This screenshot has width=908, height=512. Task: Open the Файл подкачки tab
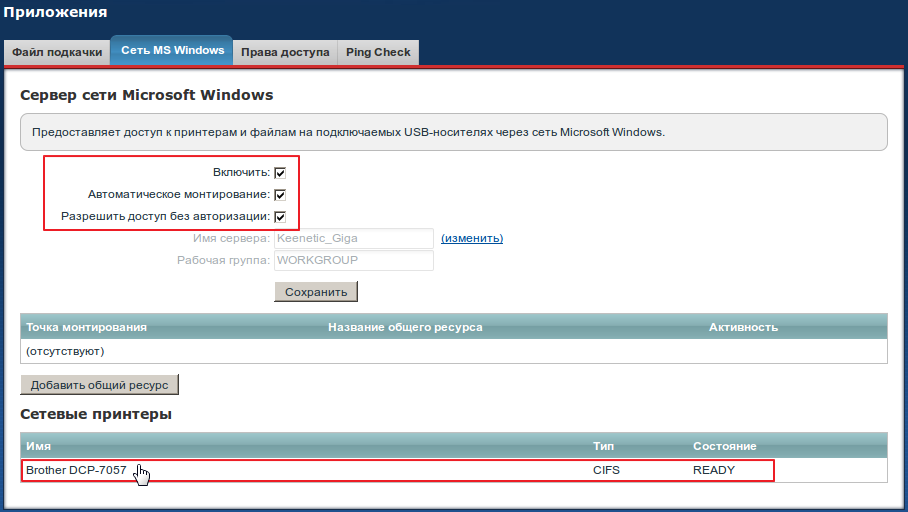point(57,52)
